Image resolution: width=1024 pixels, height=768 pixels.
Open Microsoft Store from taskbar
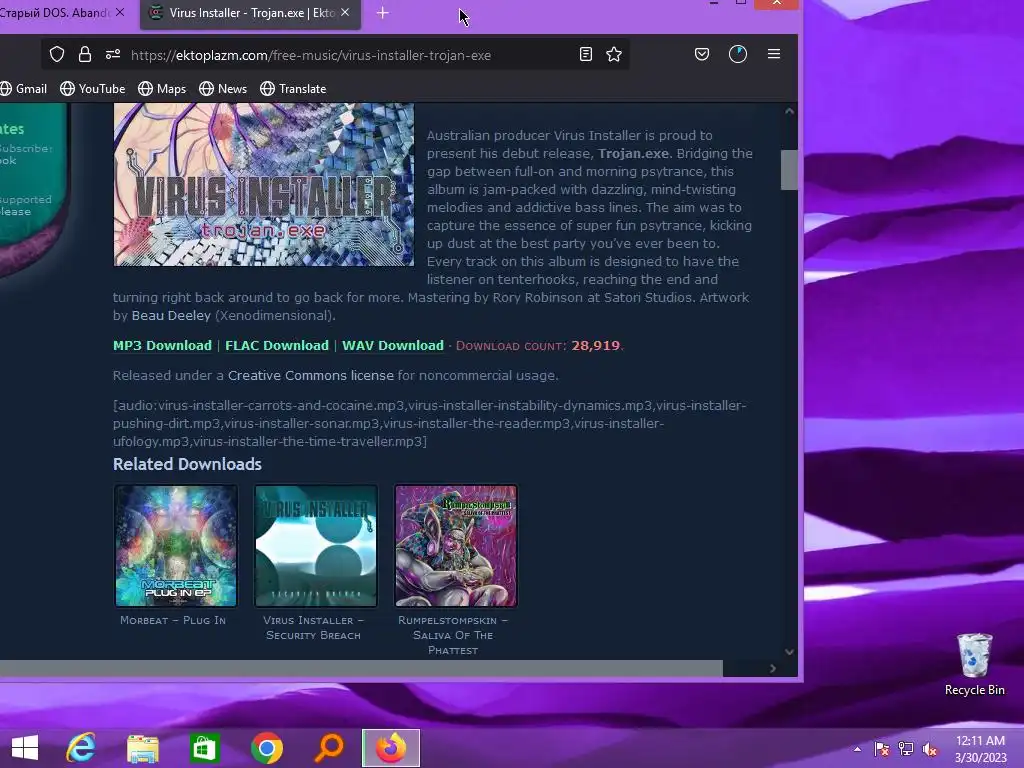[x=204, y=748]
